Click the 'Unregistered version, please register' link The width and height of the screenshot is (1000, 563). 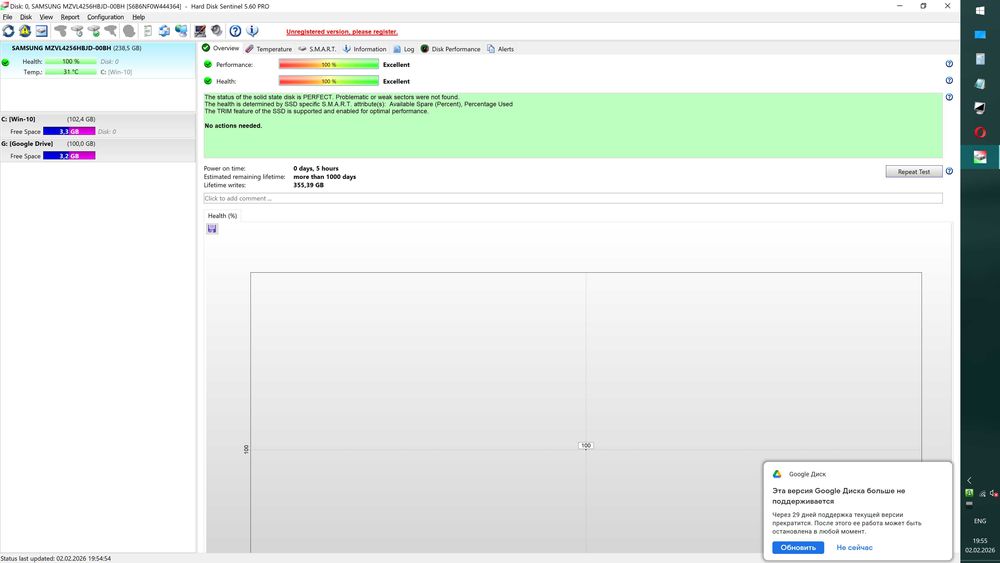pyautogui.click(x=342, y=32)
